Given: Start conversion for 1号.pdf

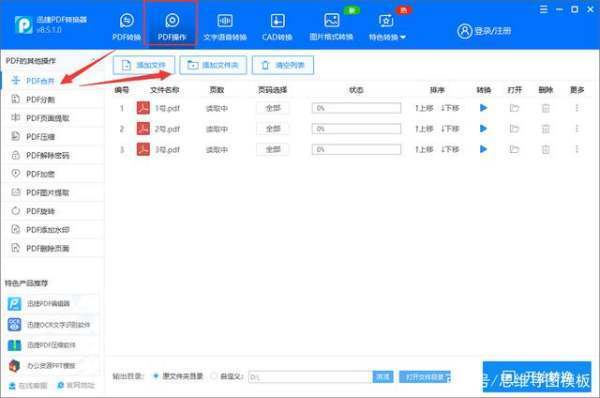Looking at the screenshot, I should [484, 108].
